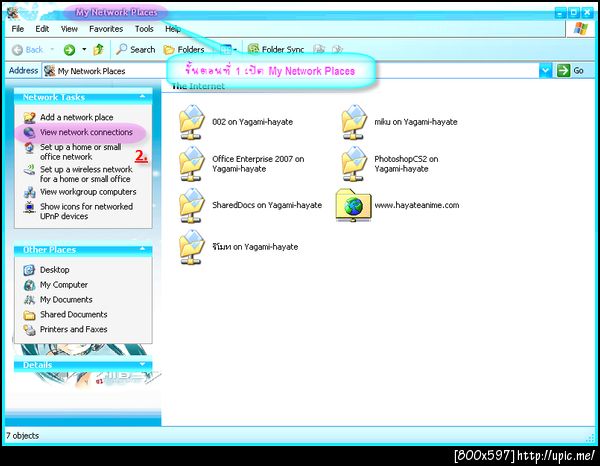Click the SharedDocs on Yagami-hayate label
This screenshot has width=600, height=466.
click(x=267, y=205)
